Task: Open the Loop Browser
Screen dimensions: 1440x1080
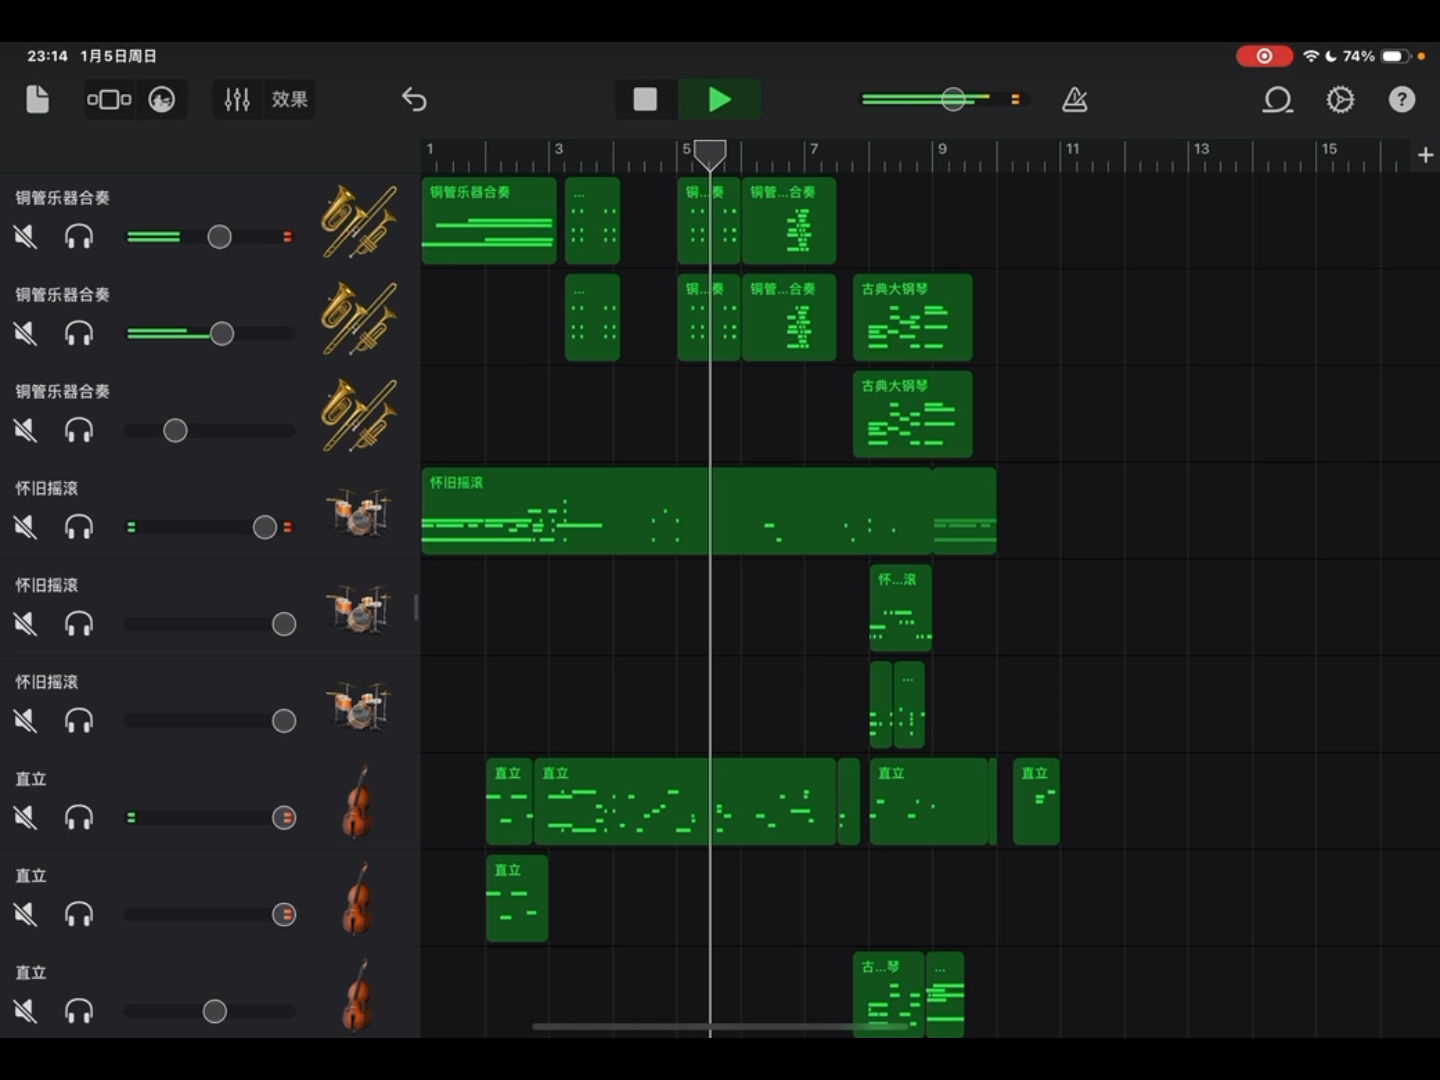Action: coord(1277,99)
